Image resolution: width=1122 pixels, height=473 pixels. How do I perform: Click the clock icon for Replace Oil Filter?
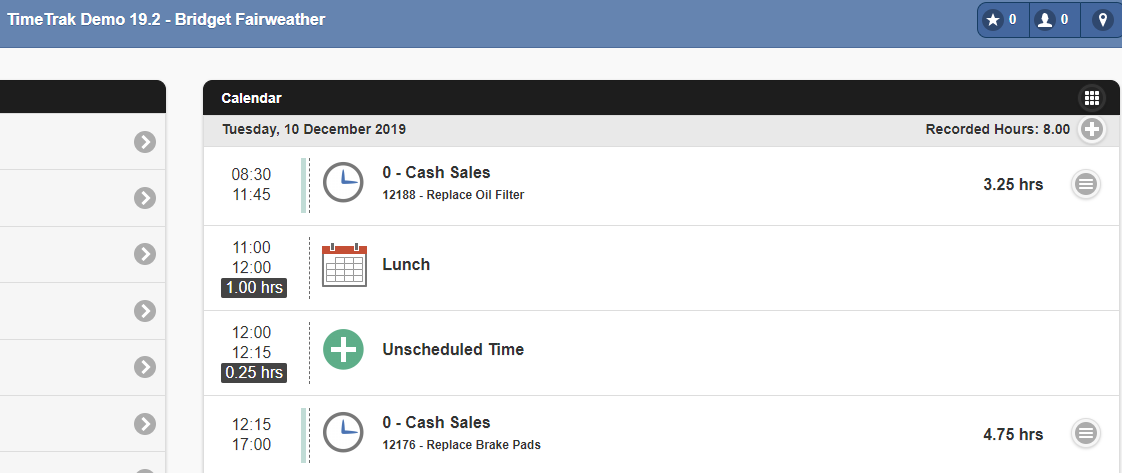click(x=343, y=182)
